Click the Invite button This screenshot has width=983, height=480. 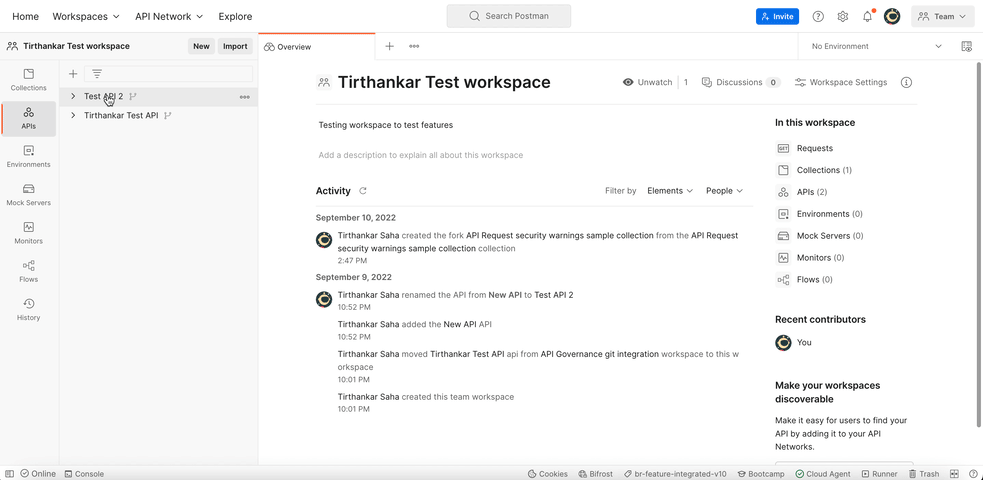777,17
